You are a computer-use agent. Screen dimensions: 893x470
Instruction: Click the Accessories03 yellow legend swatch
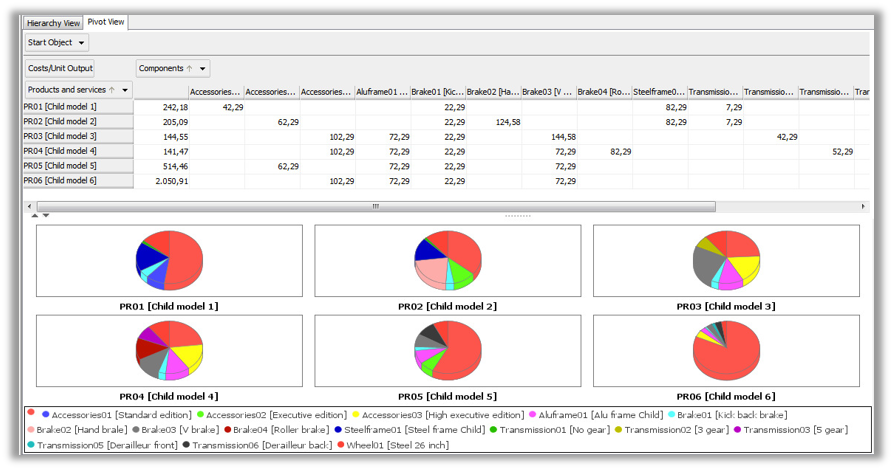point(356,415)
